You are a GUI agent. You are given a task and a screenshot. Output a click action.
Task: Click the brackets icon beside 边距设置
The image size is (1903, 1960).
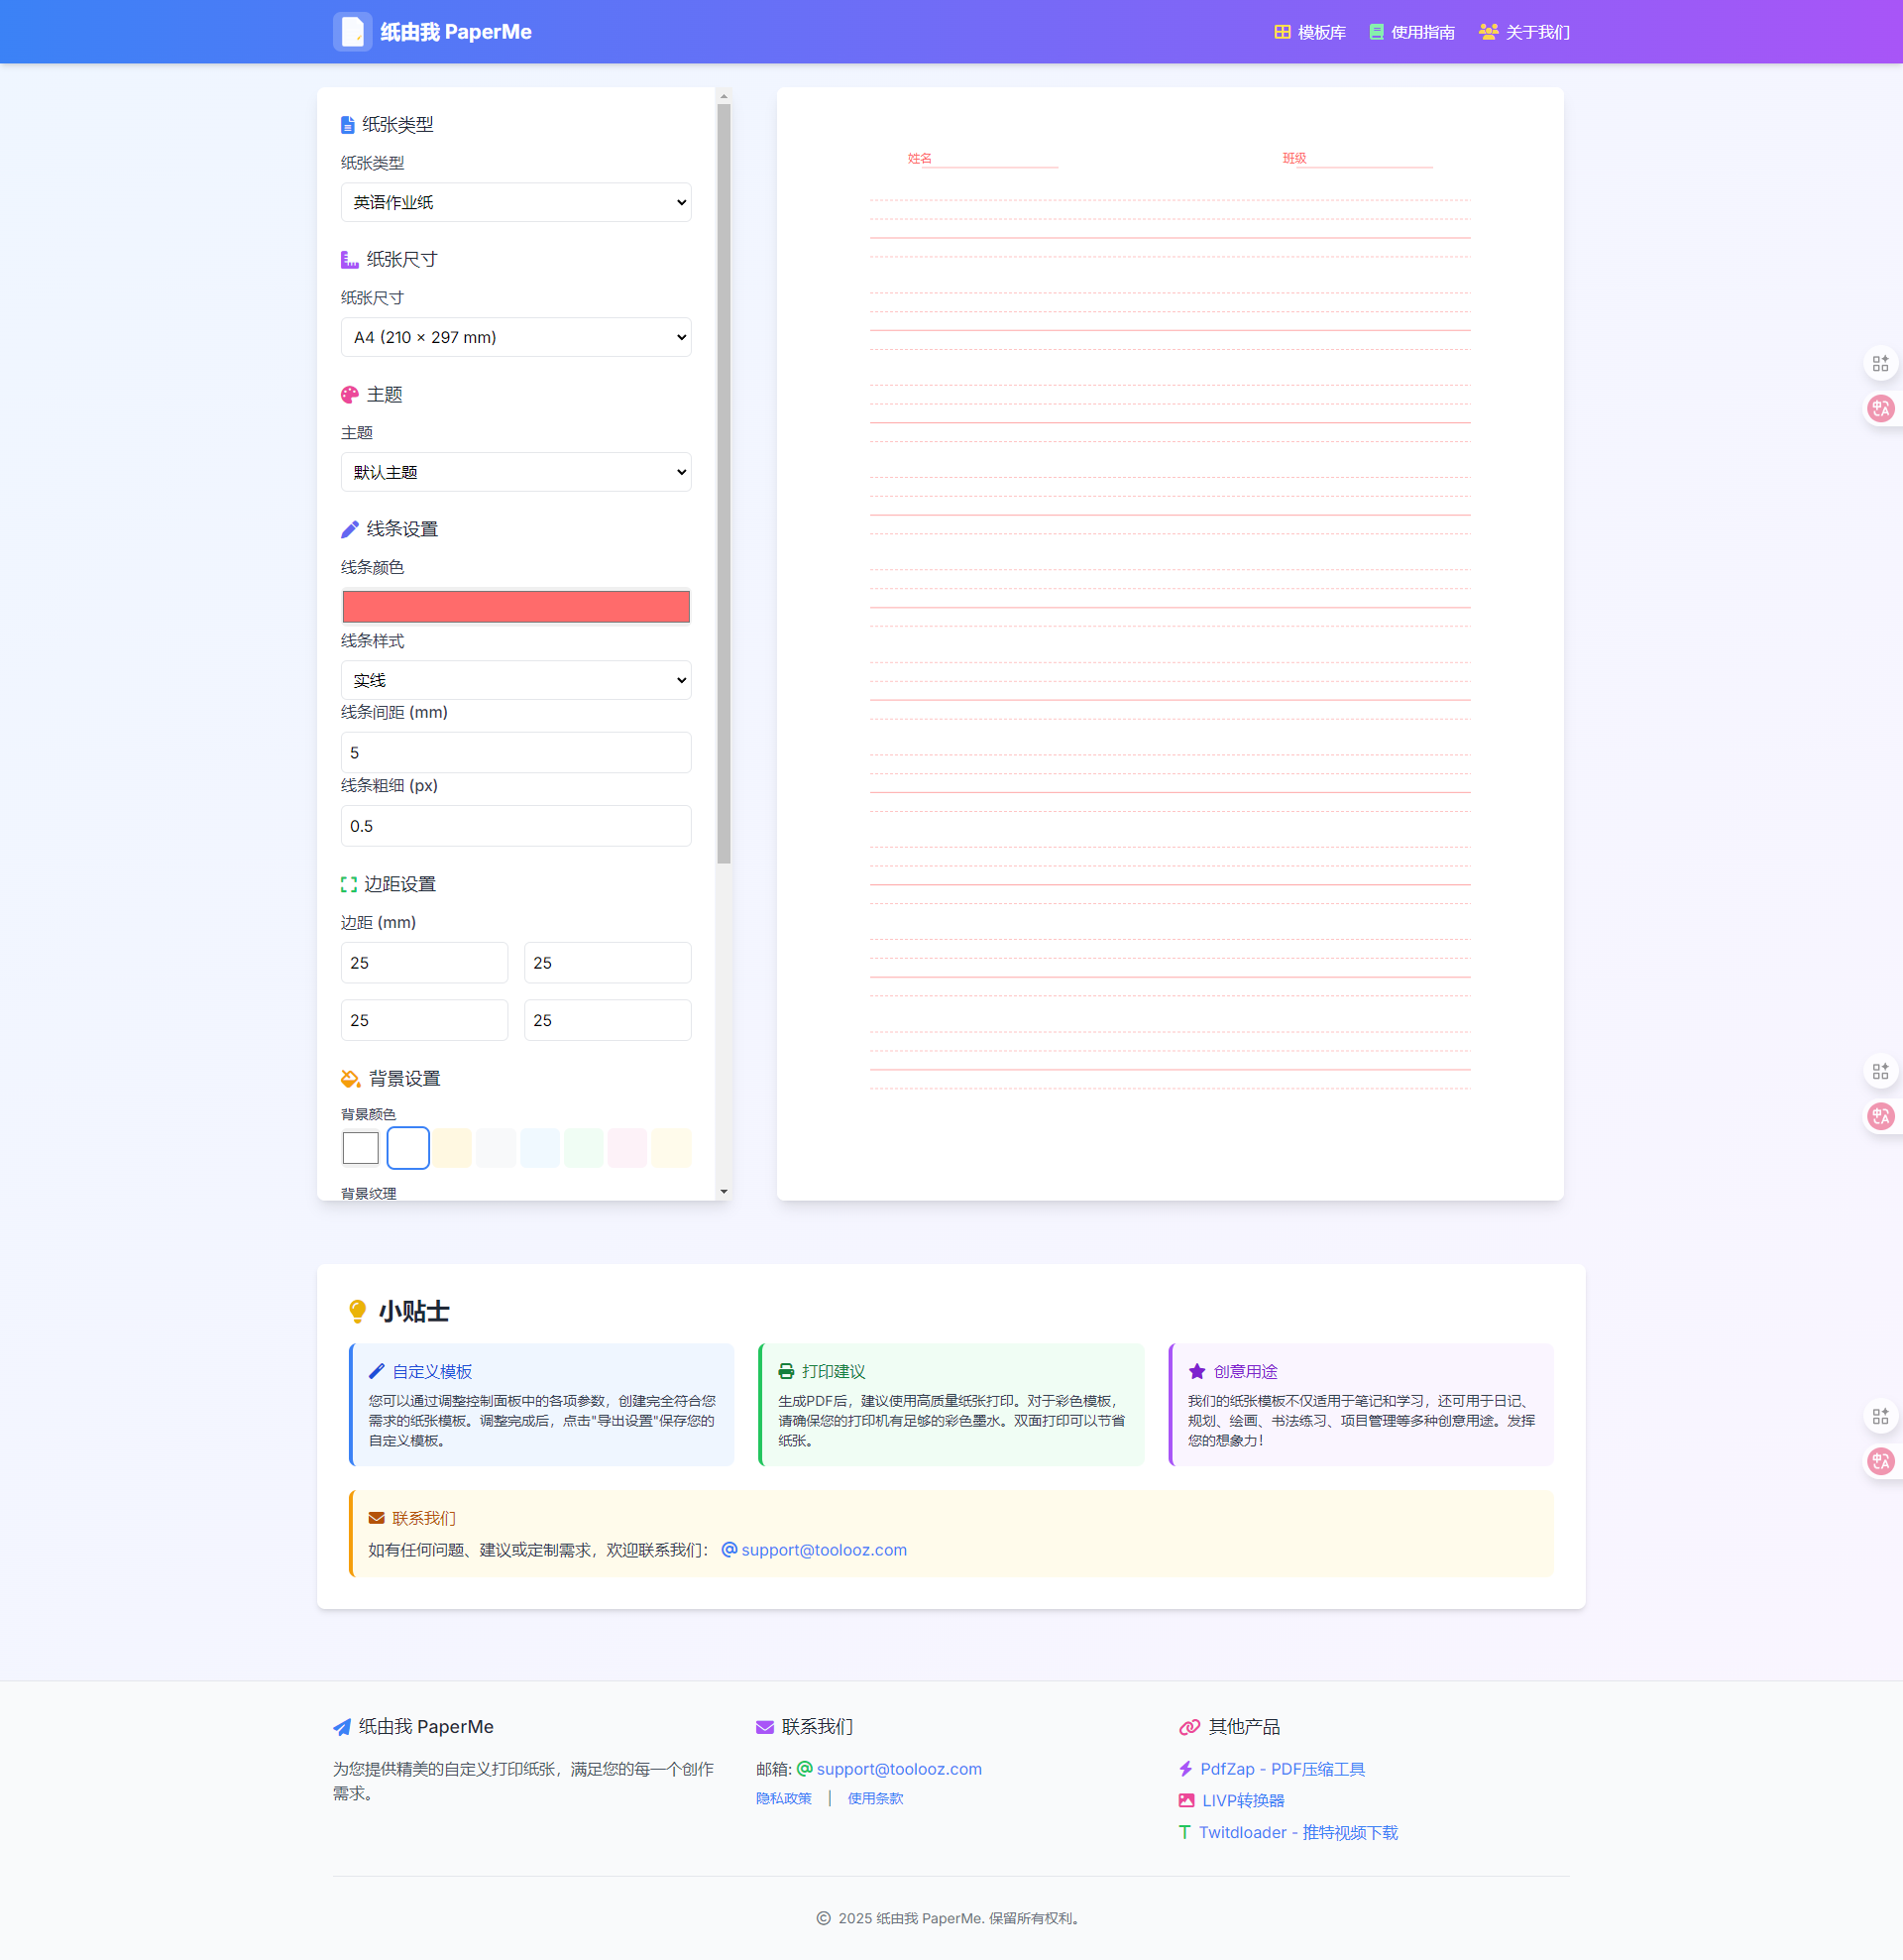(348, 884)
